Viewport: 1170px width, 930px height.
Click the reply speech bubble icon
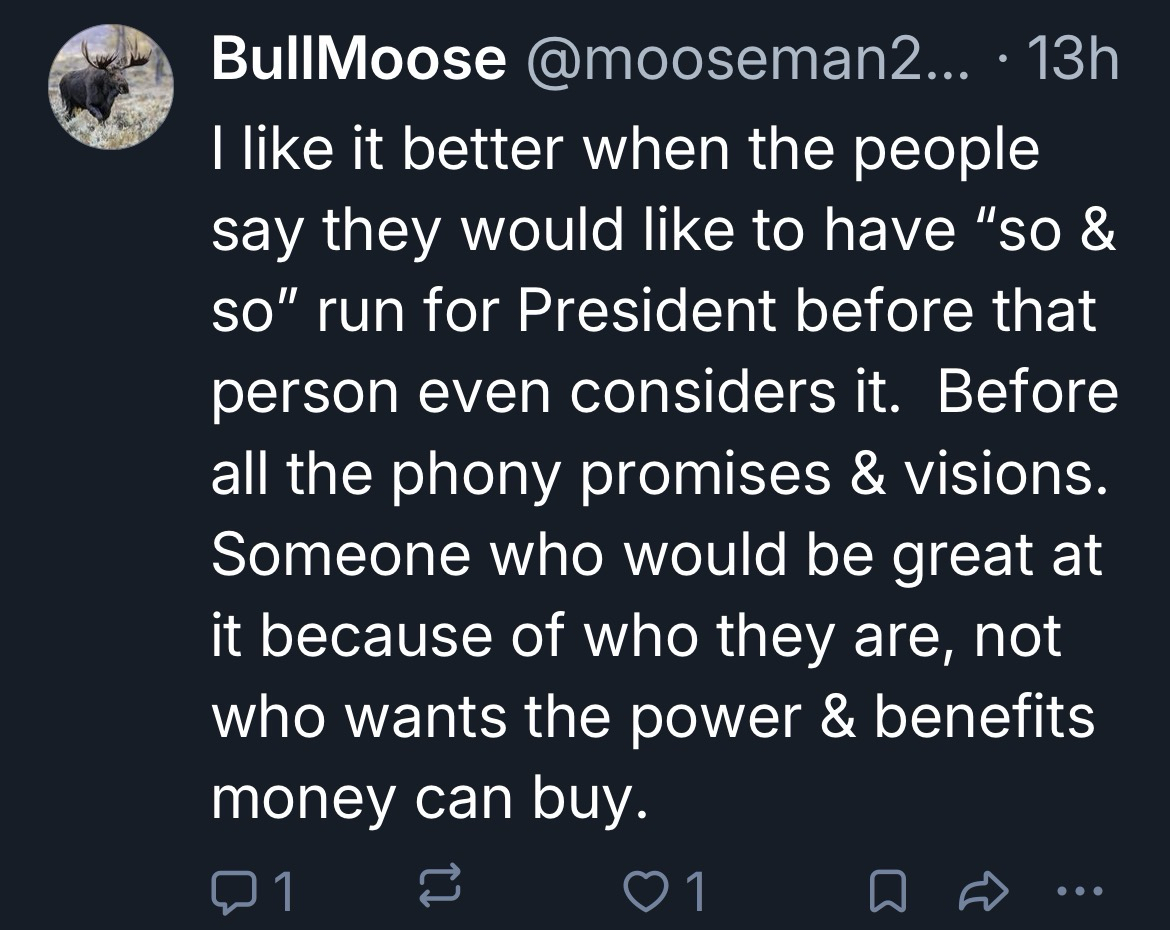pos(233,892)
